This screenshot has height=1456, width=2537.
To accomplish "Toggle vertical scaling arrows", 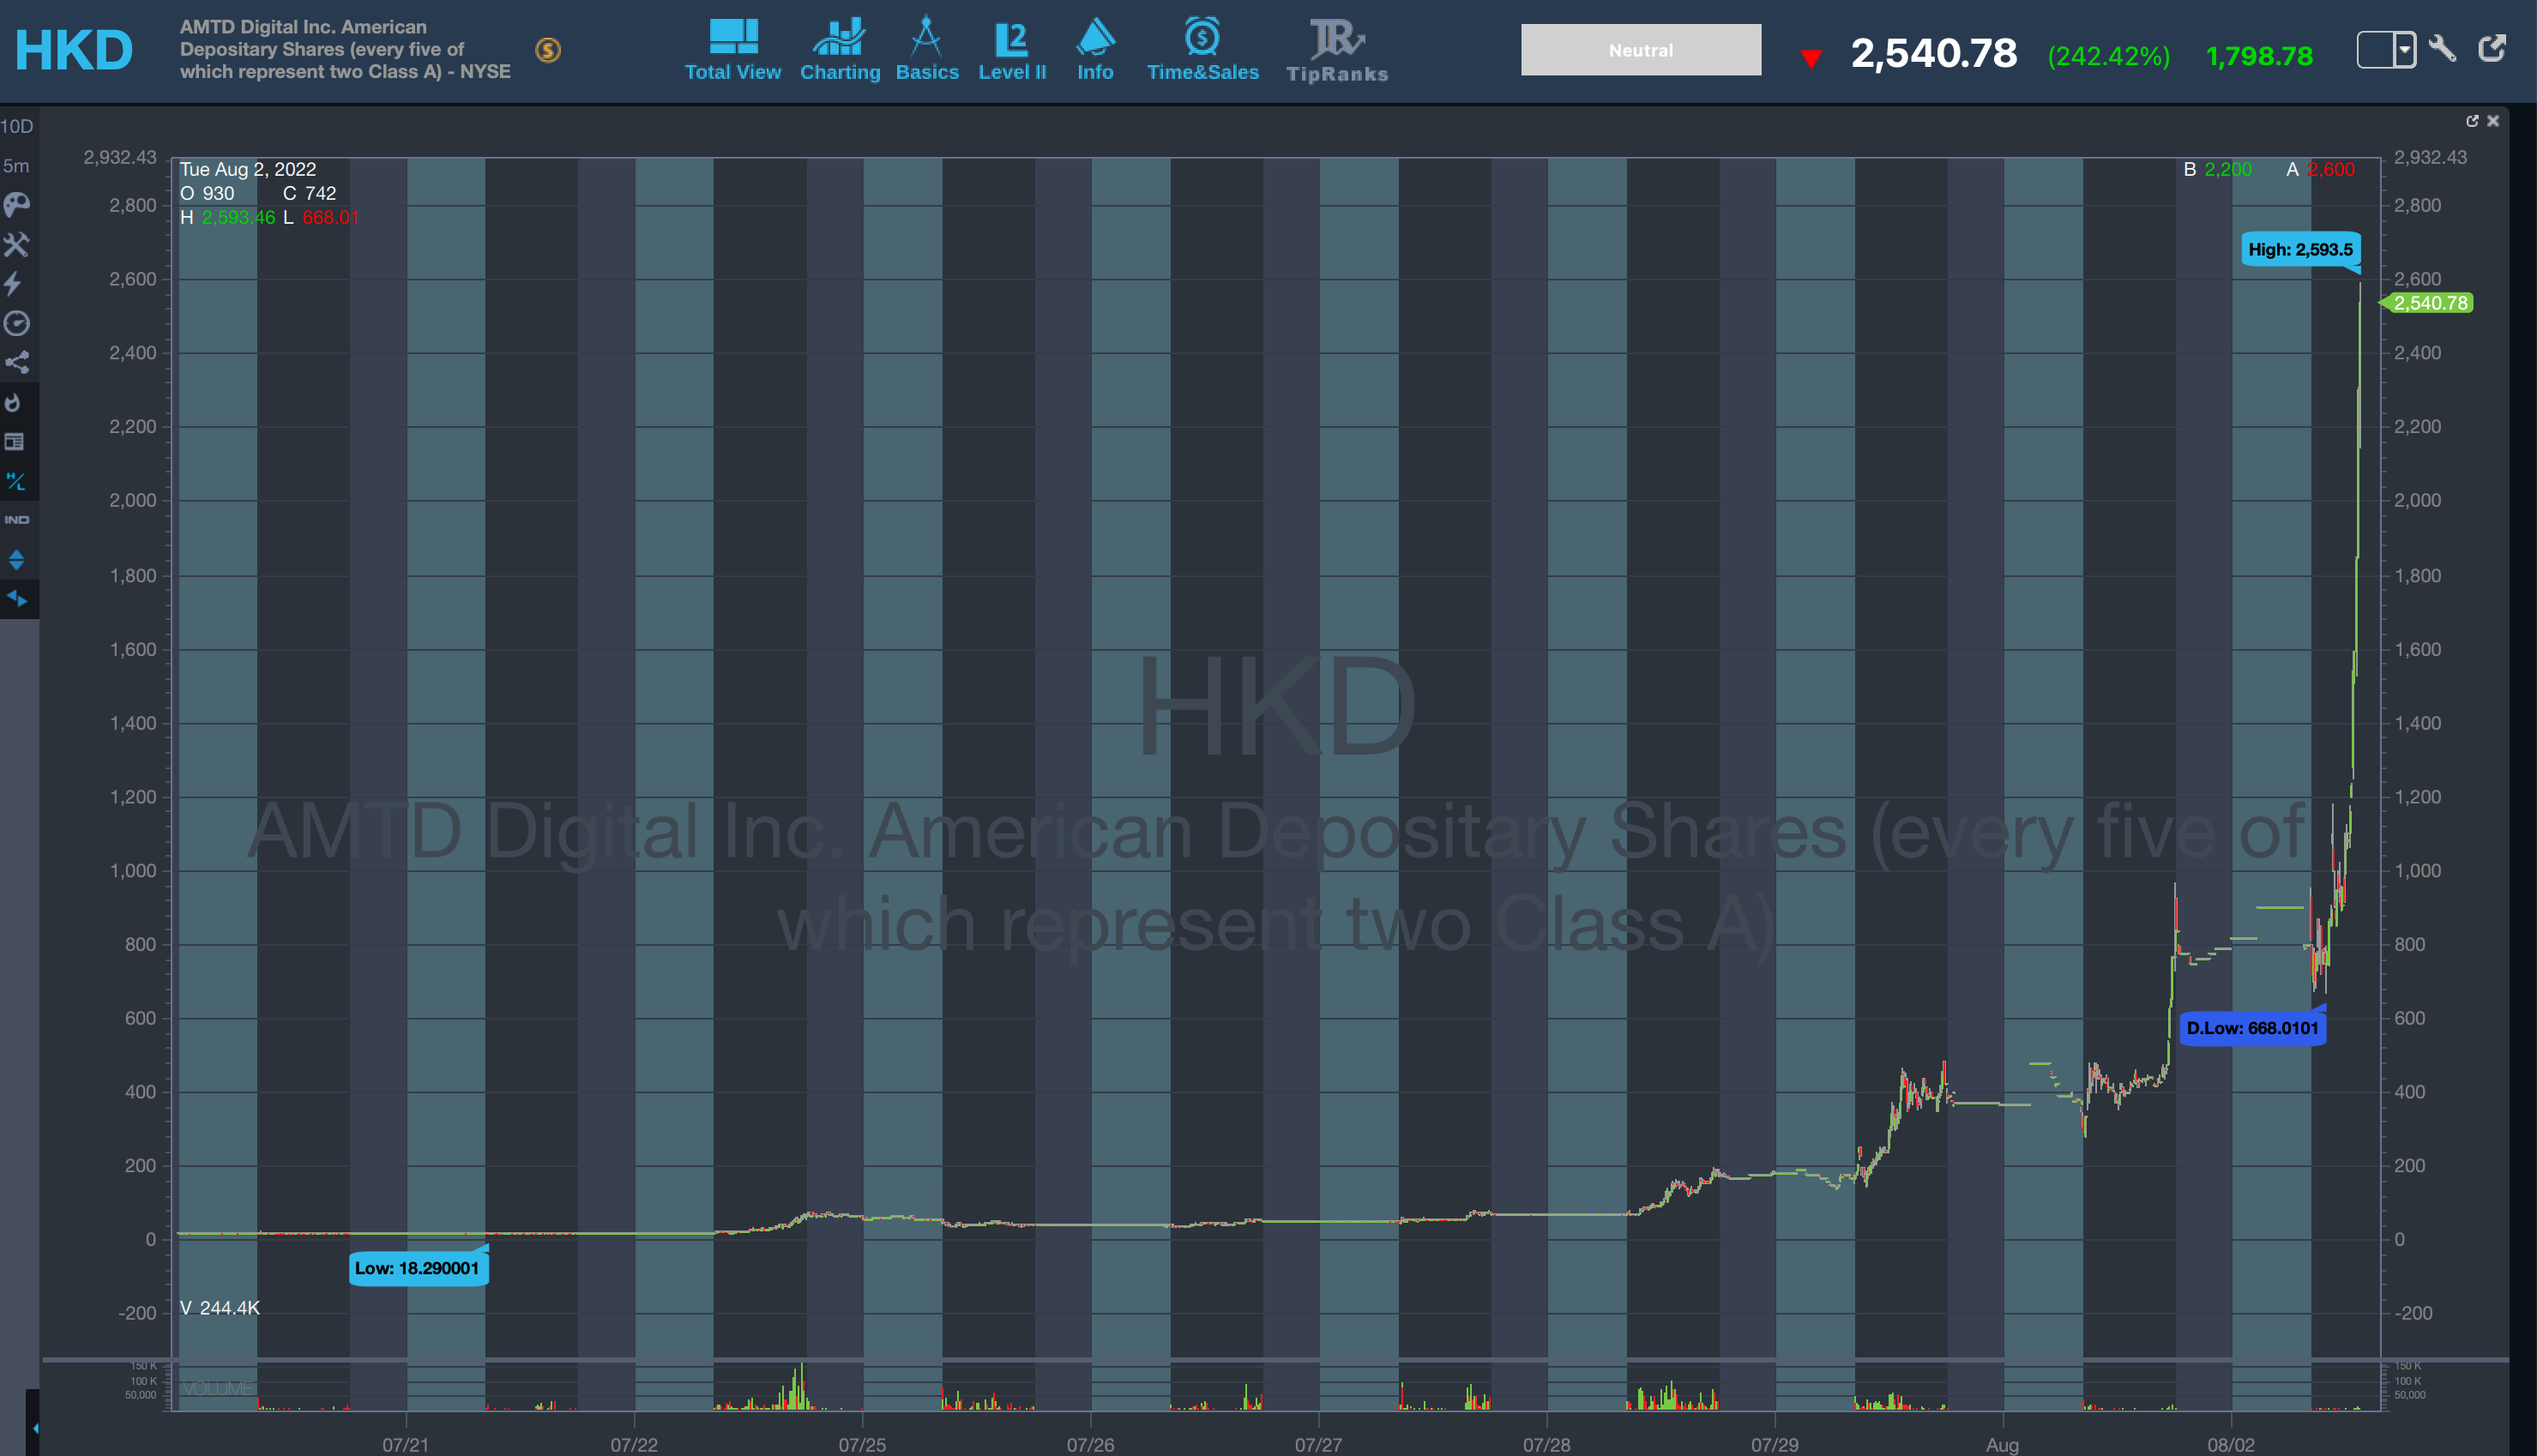I will 16,559.
